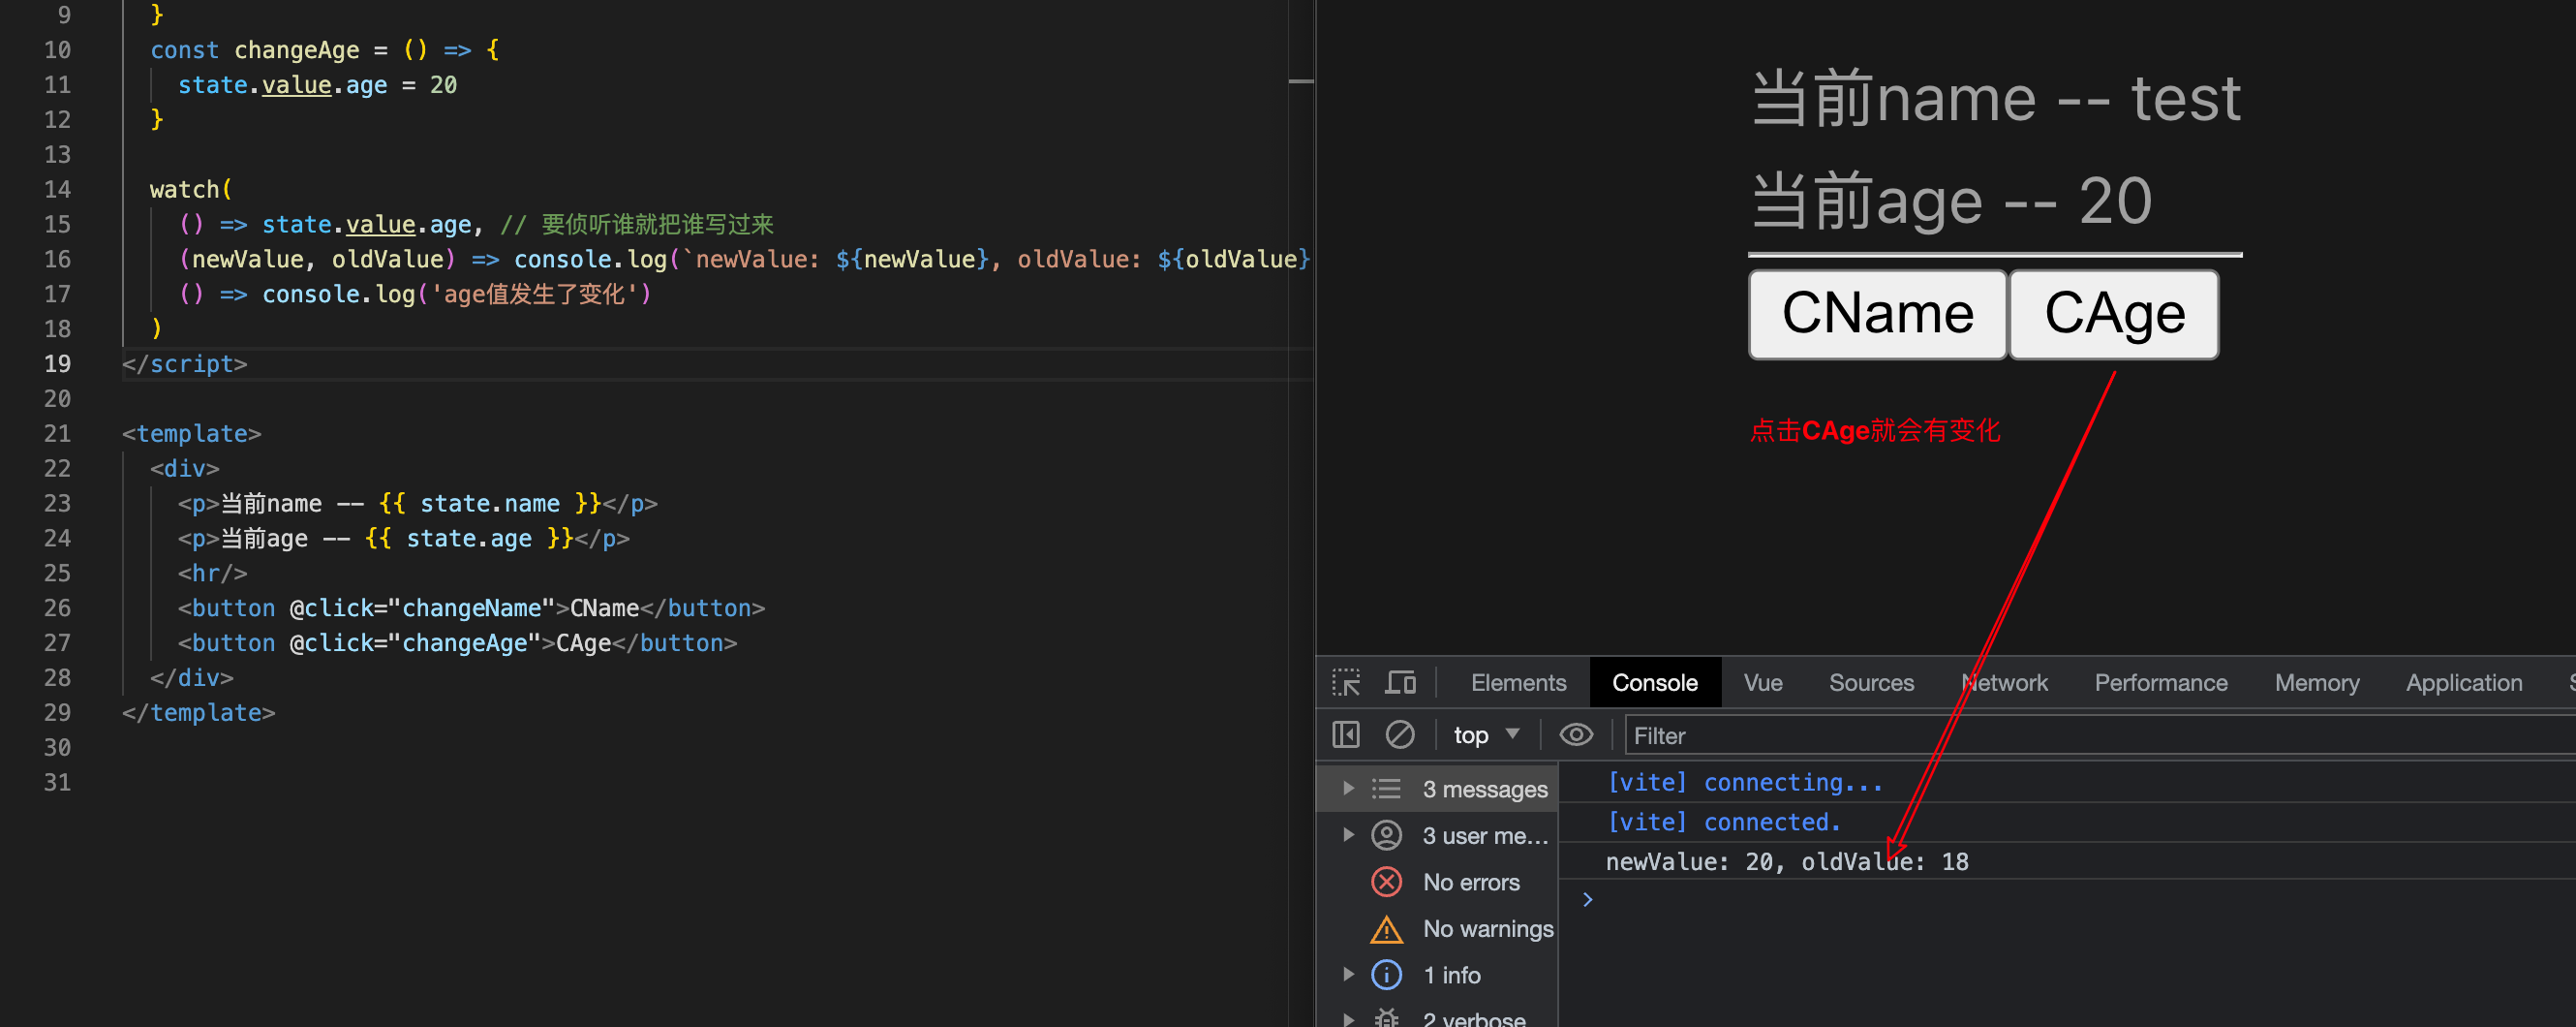Viewport: 2576px width, 1027px height.
Task: Expand the 1 info group
Action: tap(1348, 974)
